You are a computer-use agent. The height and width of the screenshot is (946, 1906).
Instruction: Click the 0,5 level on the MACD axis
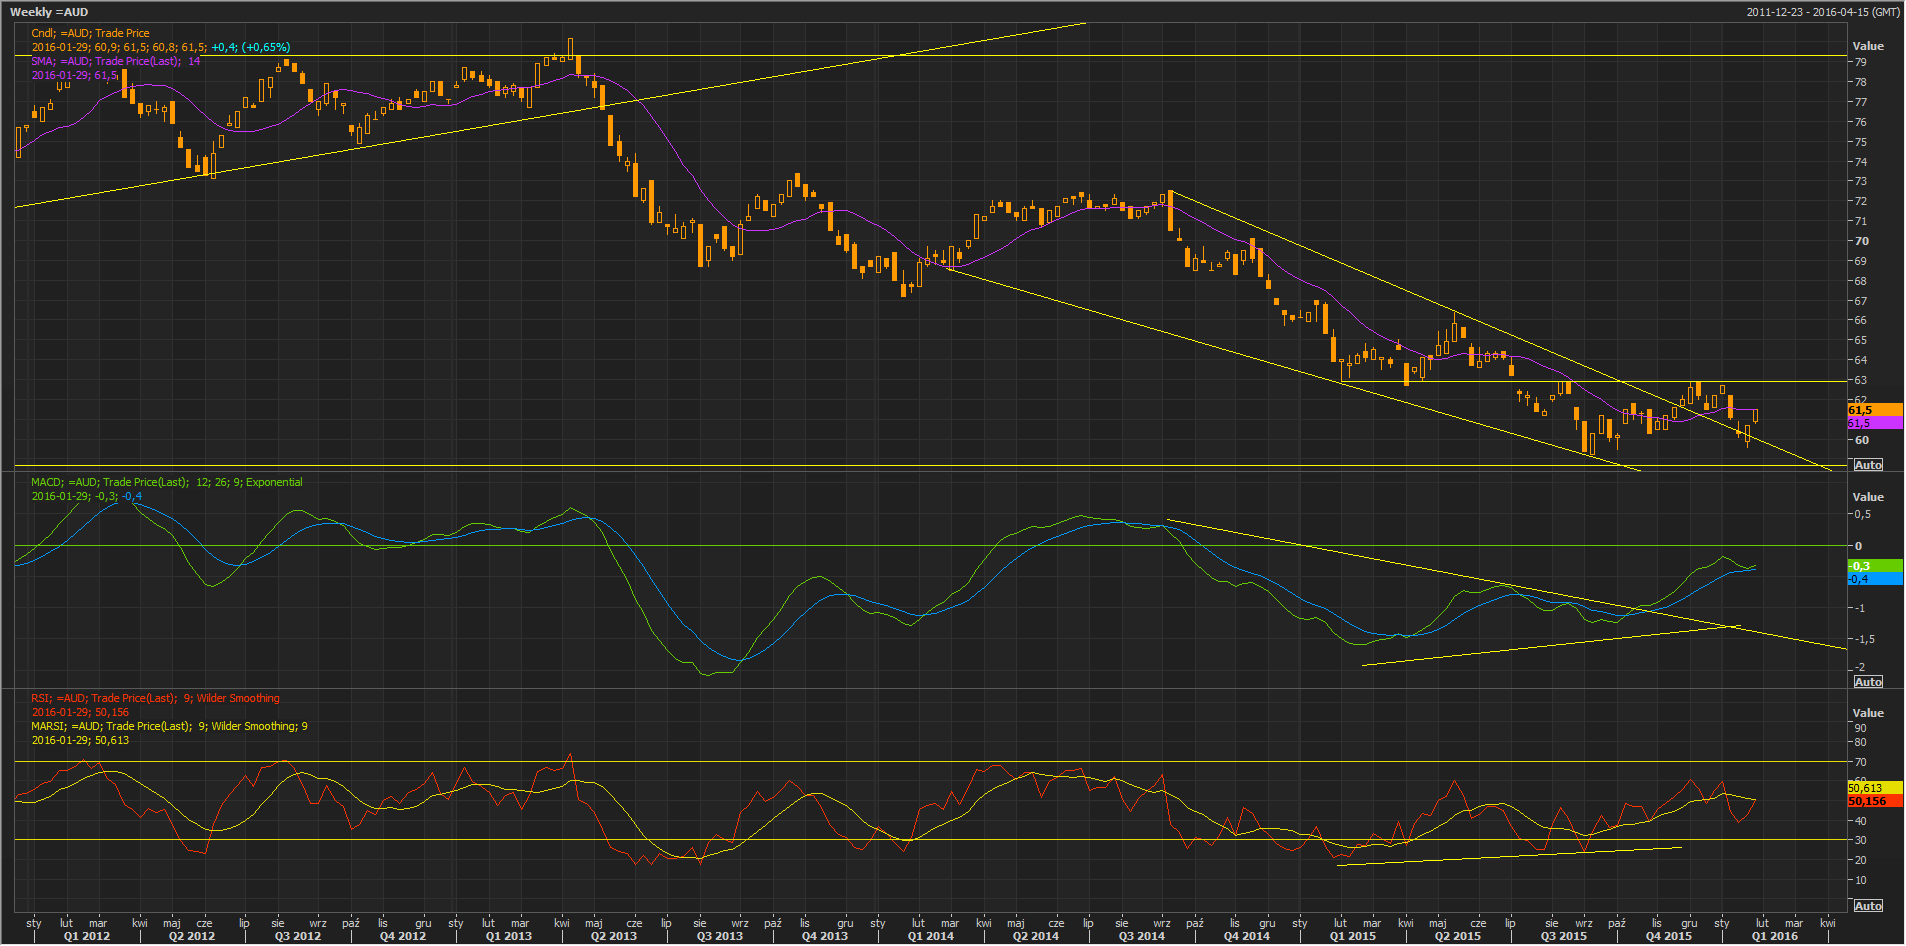pos(1862,514)
